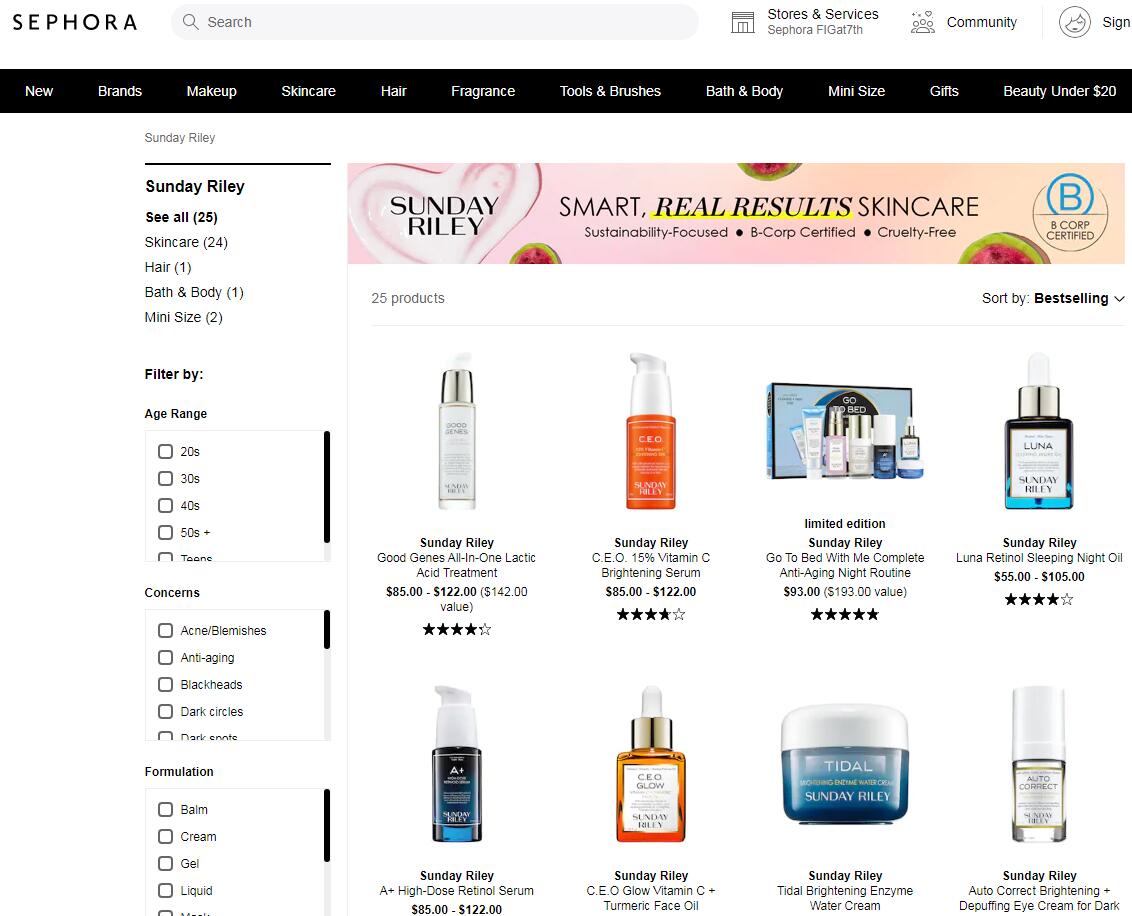The height and width of the screenshot is (916, 1132).
Task: Open Luna Retinol Sleeping Night Oil link
Action: pos(1039,558)
